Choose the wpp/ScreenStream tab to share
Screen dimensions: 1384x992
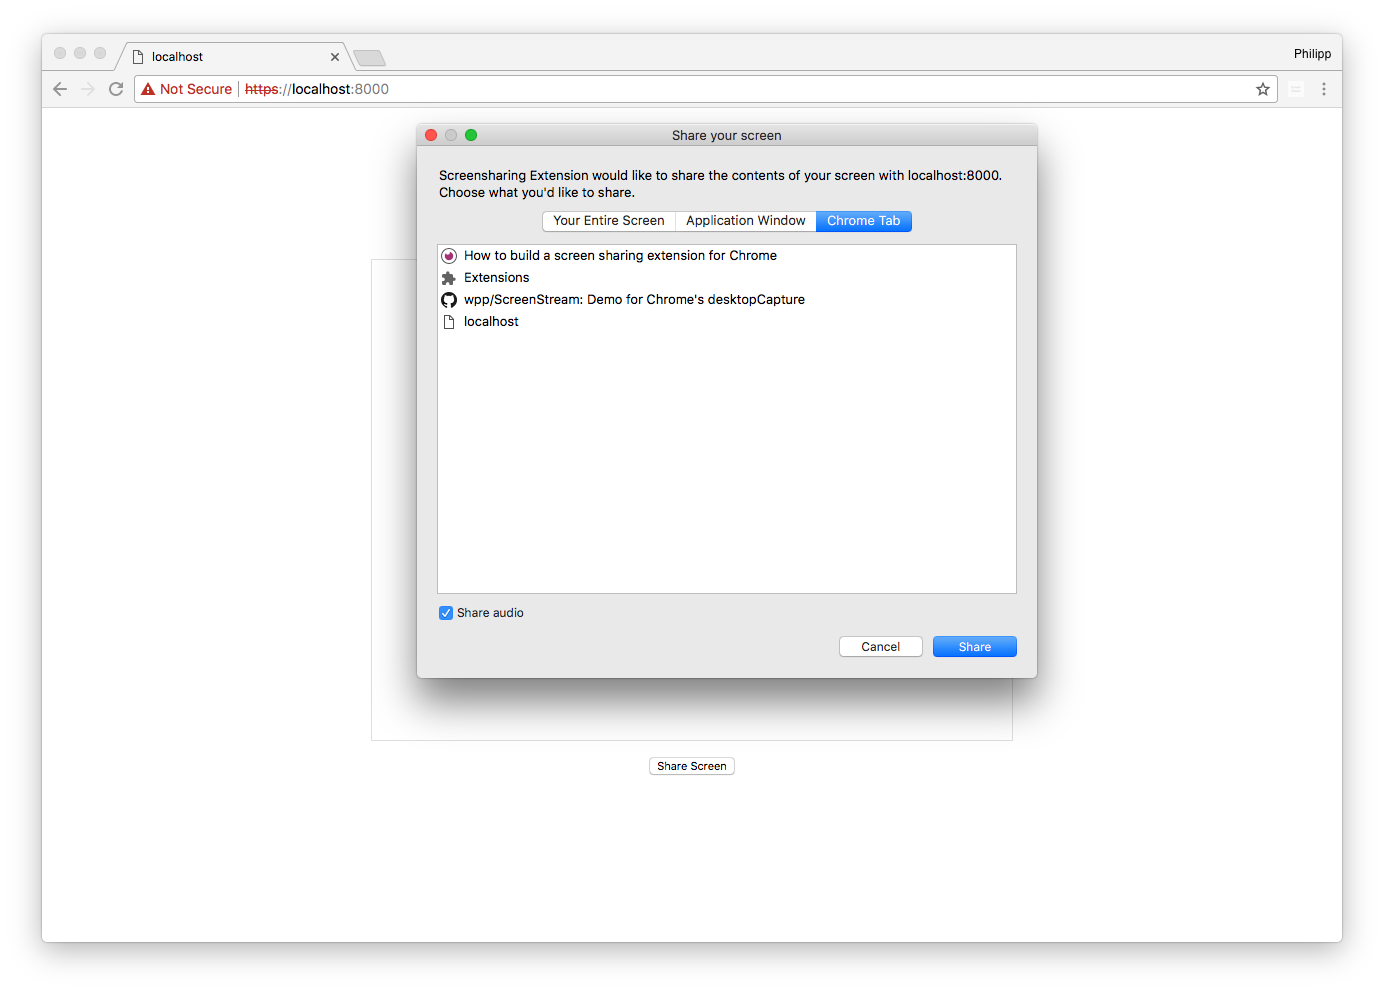click(x=634, y=299)
